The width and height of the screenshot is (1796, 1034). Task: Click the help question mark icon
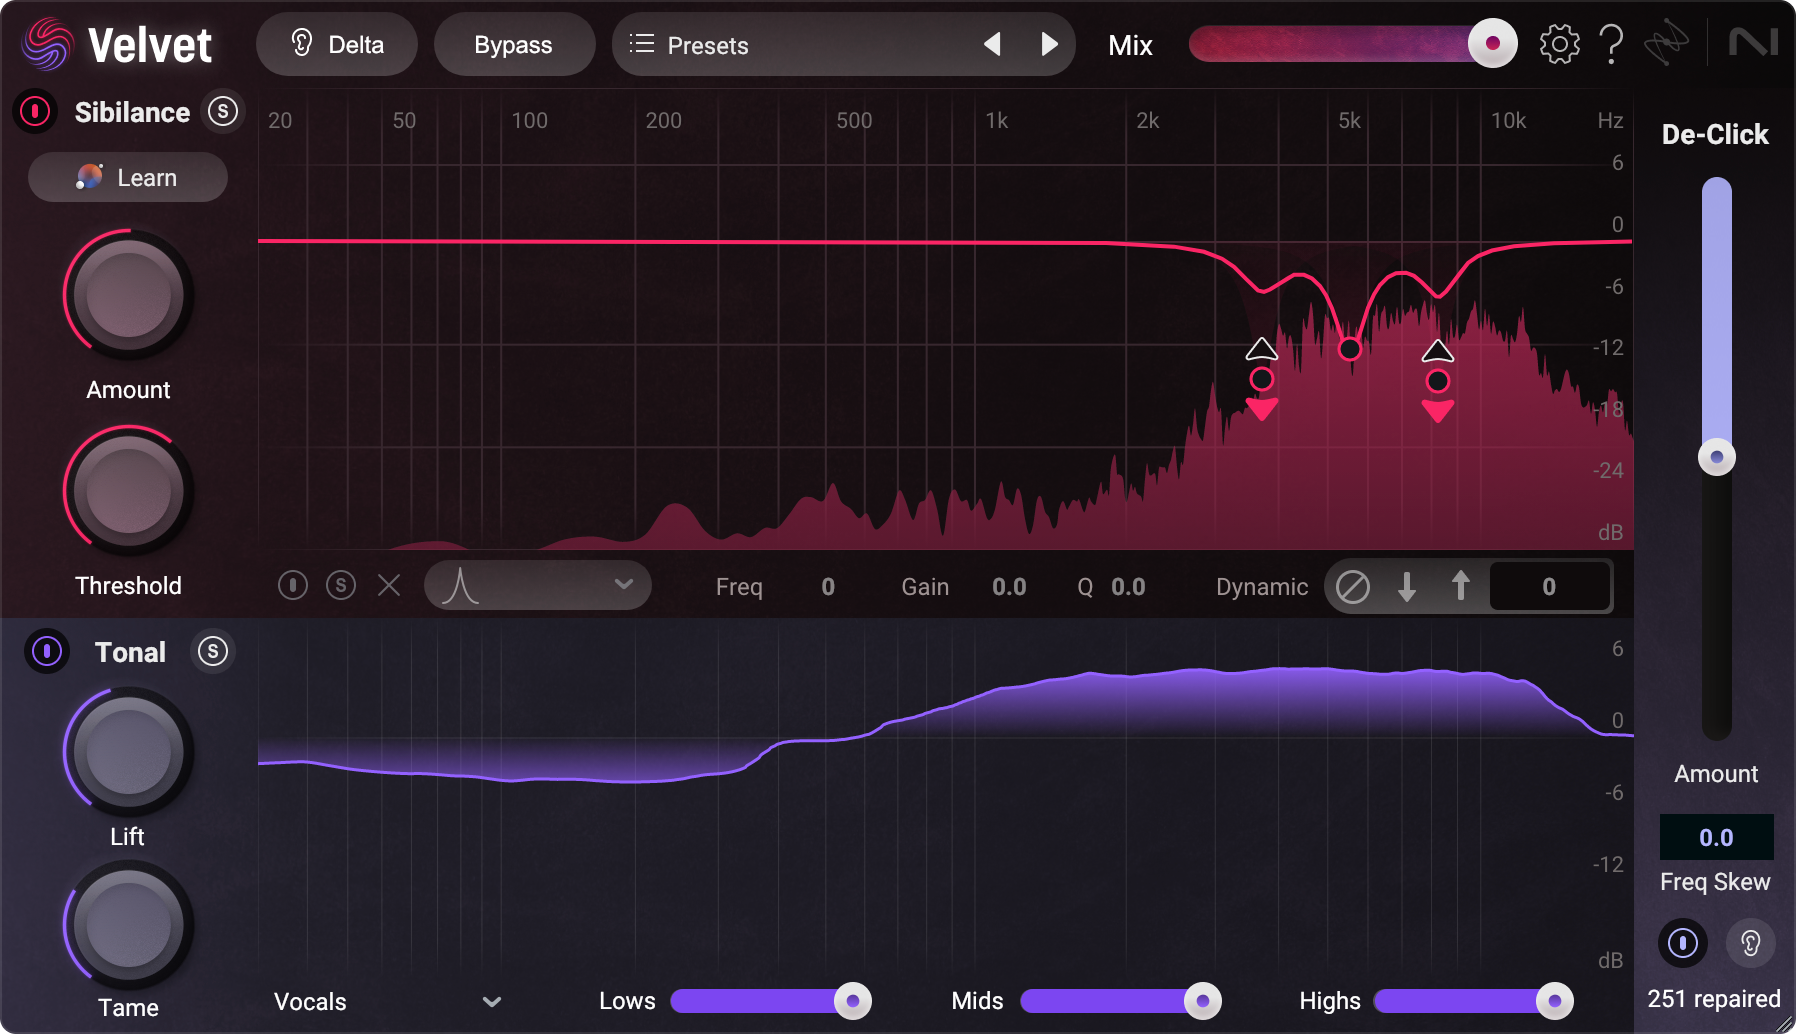click(x=1611, y=44)
